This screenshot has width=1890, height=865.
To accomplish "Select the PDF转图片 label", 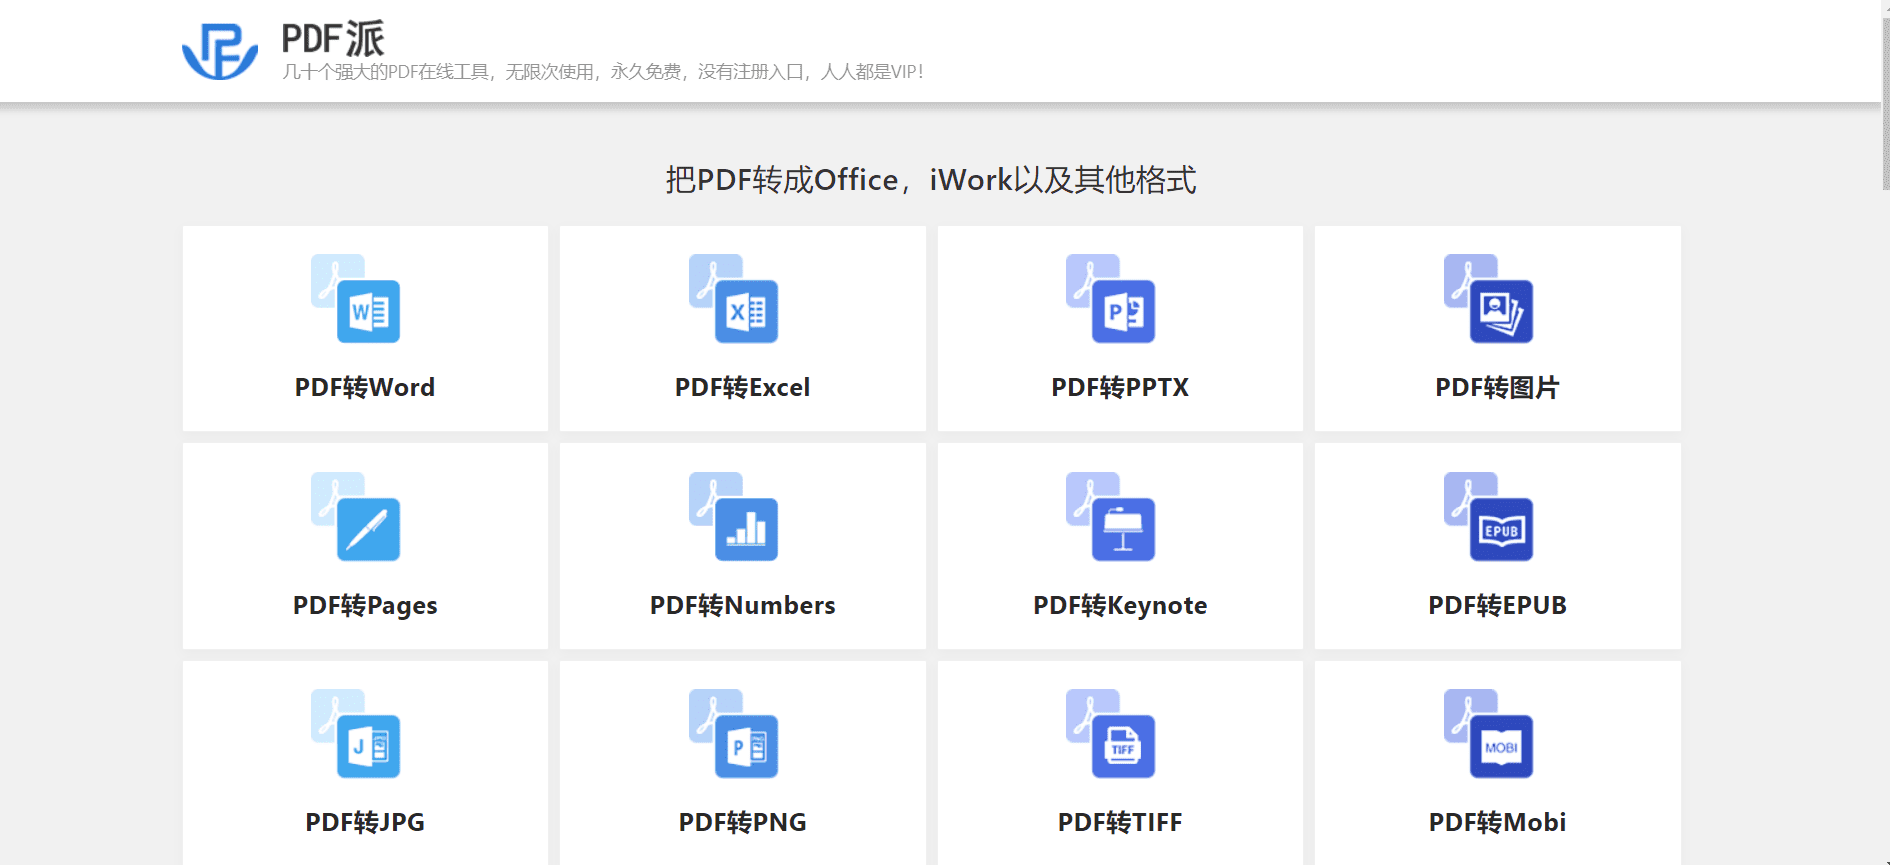I will coord(1497,387).
